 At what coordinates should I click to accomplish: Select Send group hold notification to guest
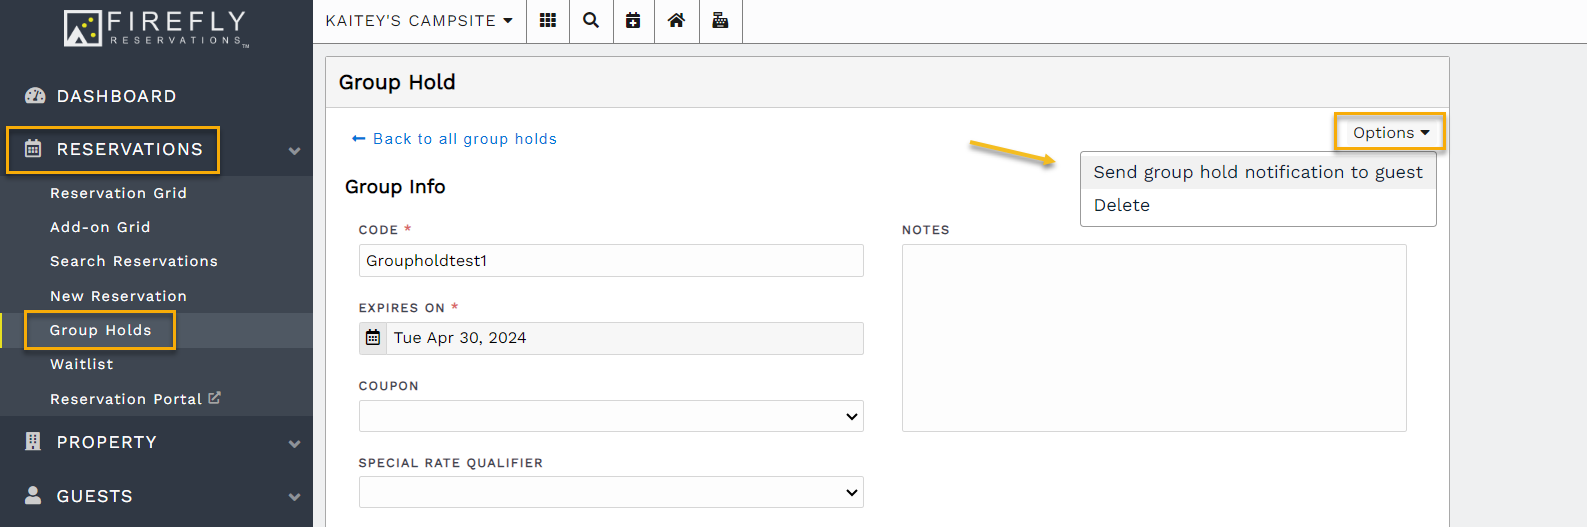(x=1257, y=172)
